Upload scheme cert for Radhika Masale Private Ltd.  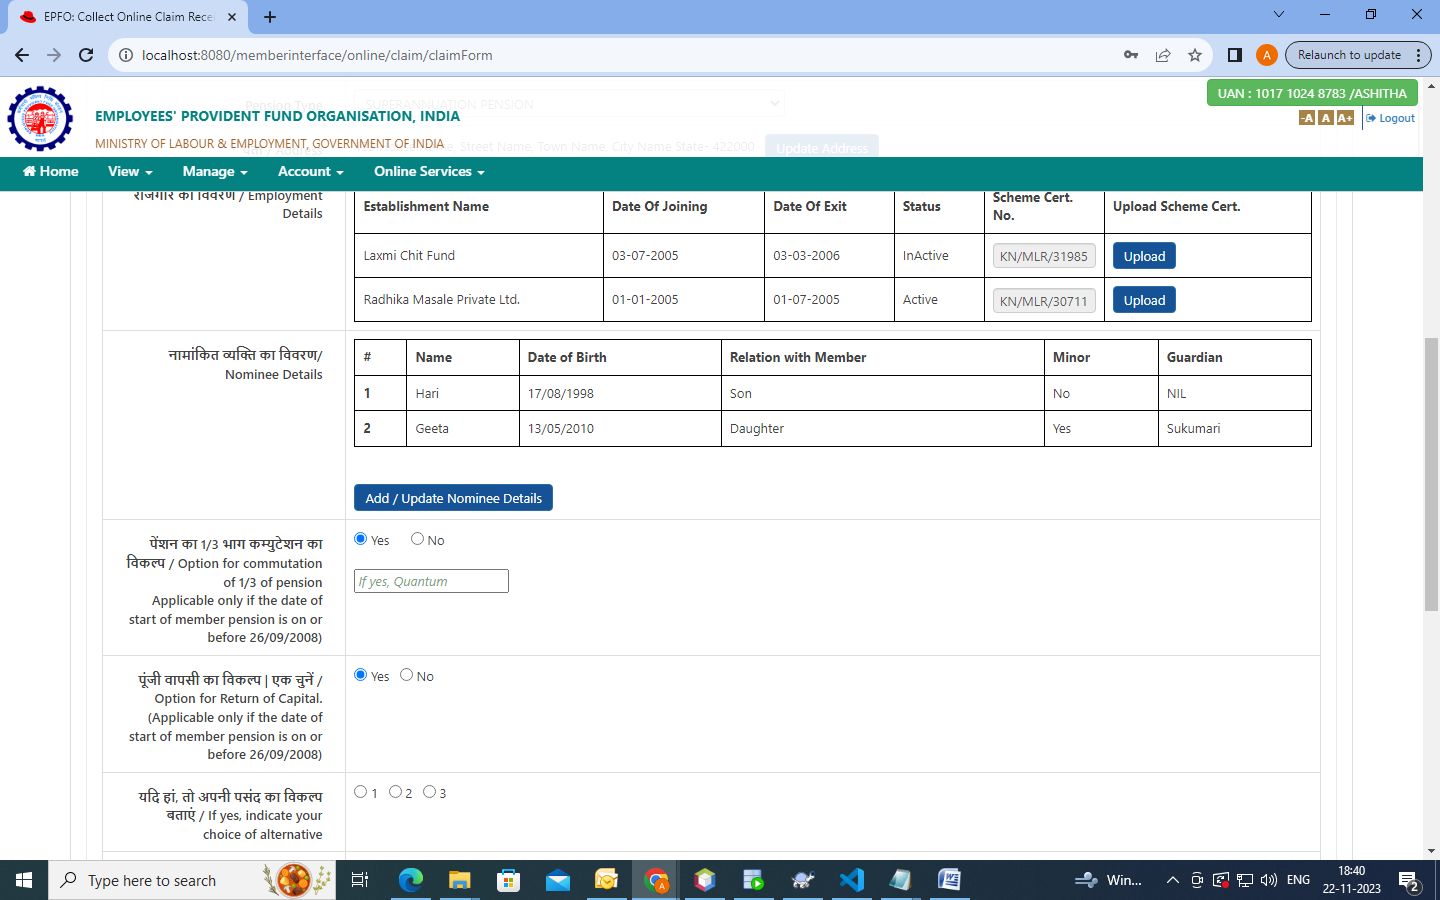pyautogui.click(x=1144, y=300)
